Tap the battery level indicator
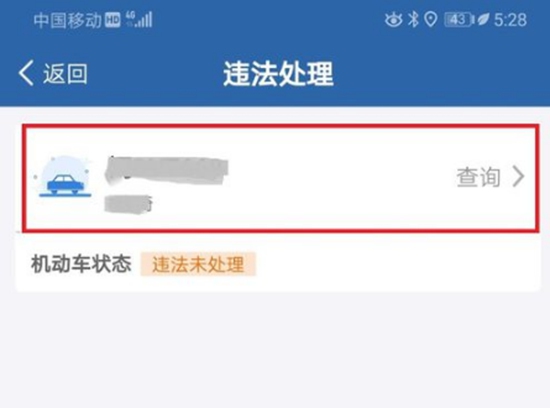This screenshot has width=550, height=408. click(459, 20)
